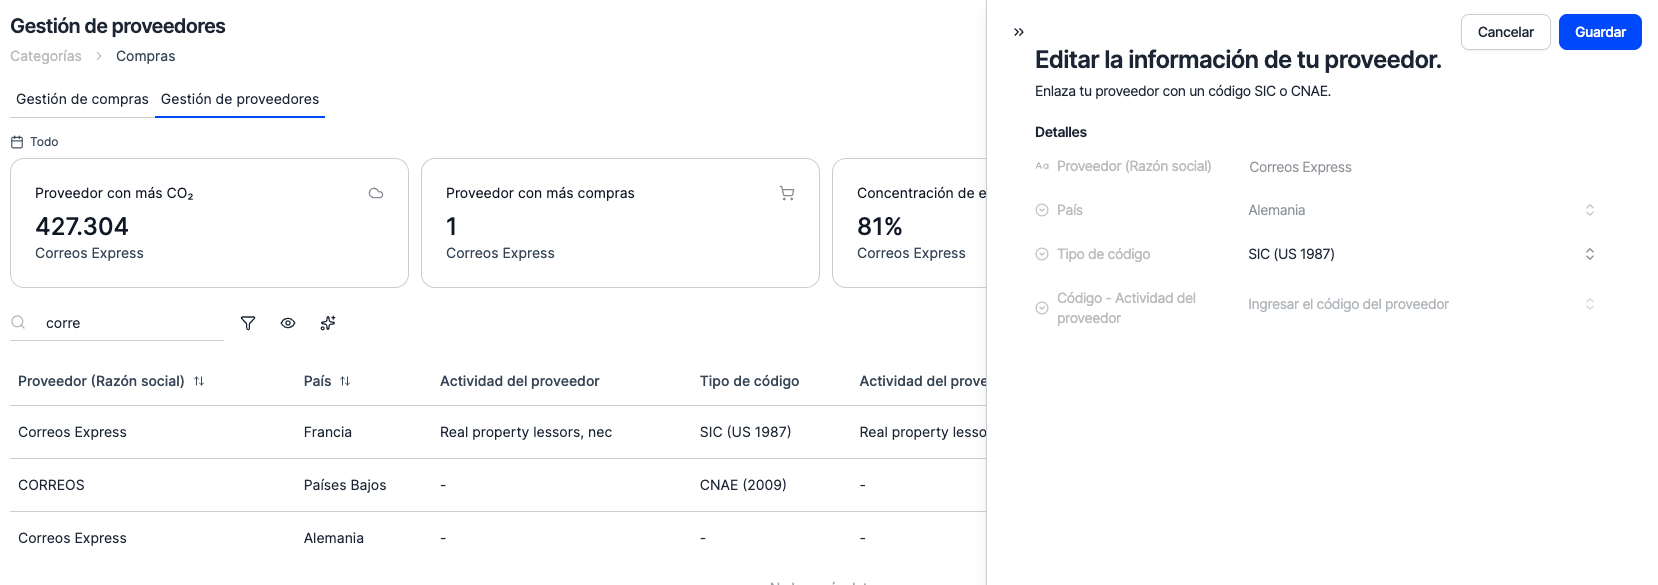Click the AI sparkle icon next to the eye icon
The image size is (1658, 585).
click(328, 323)
